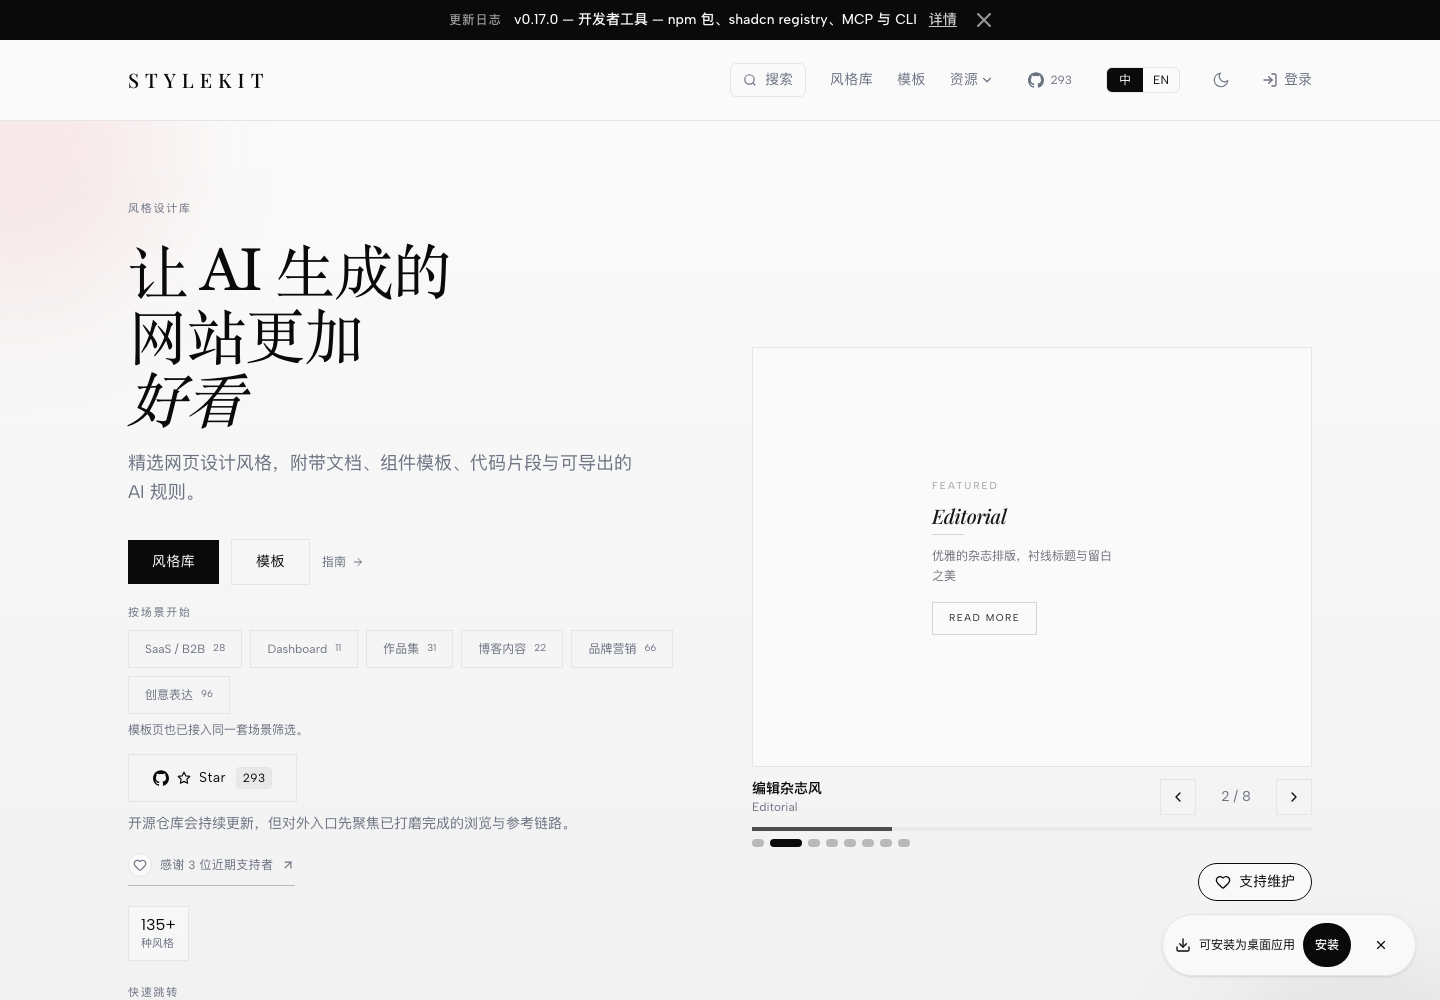Screen dimensions: 1440x1000
Task: Click READ MORE in Editorial card
Action: [984, 618]
